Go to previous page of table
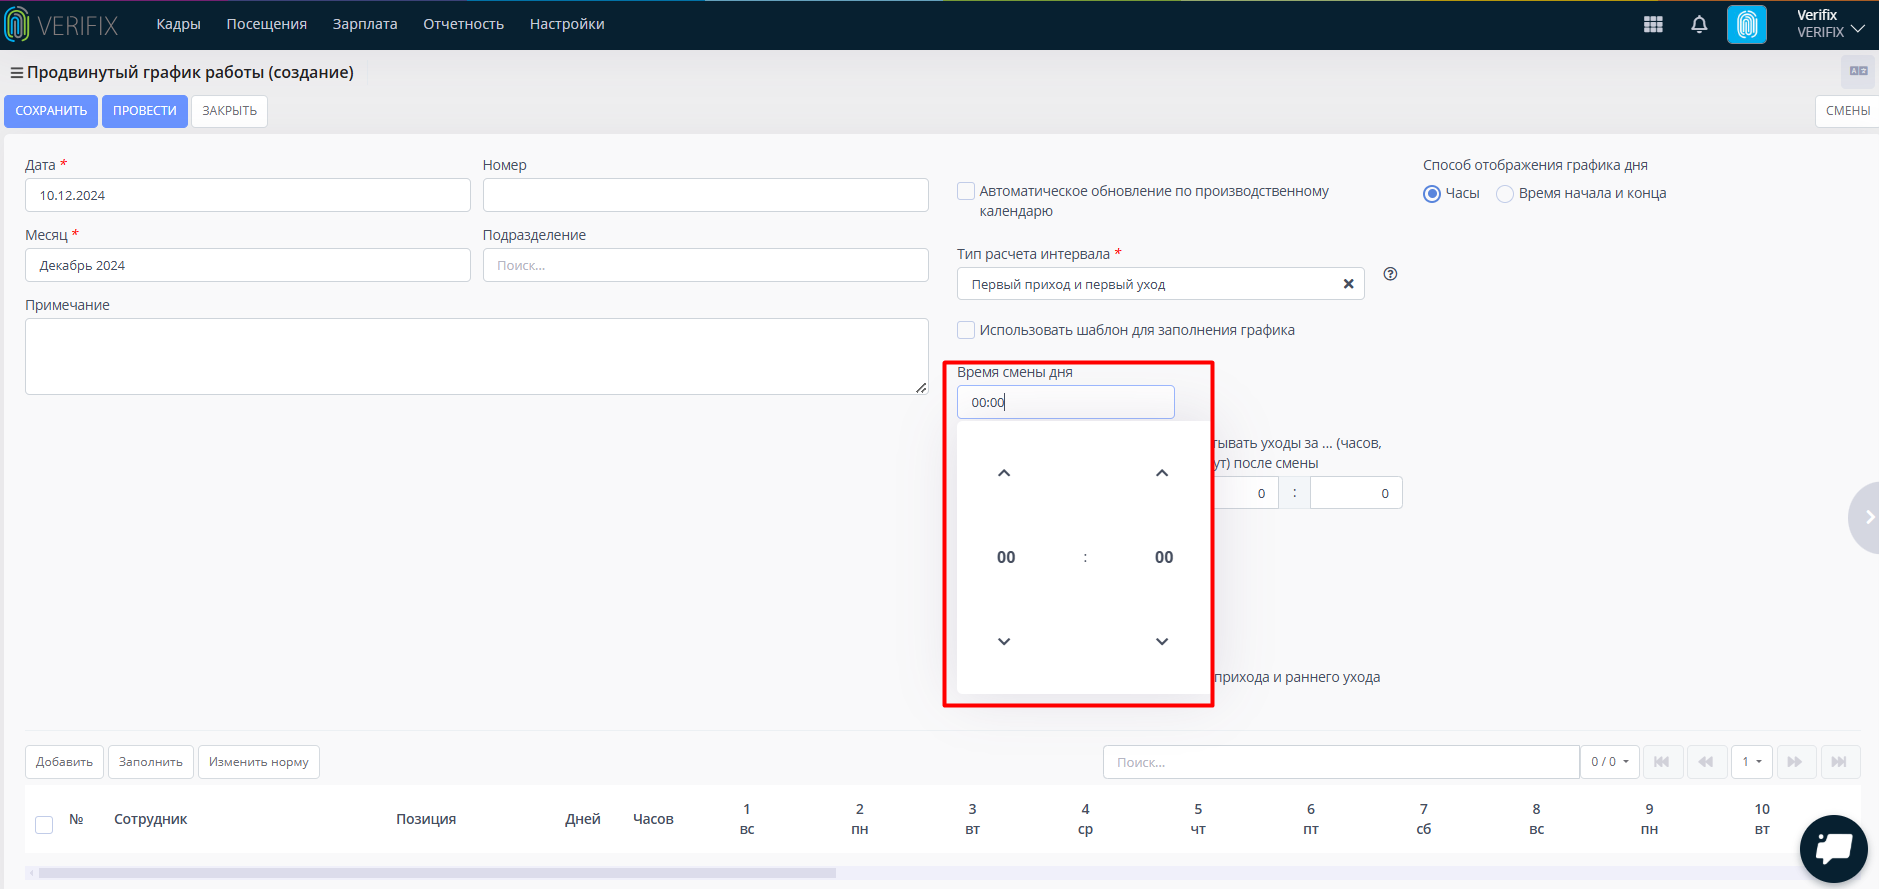1879x889 pixels. pyautogui.click(x=1706, y=762)
